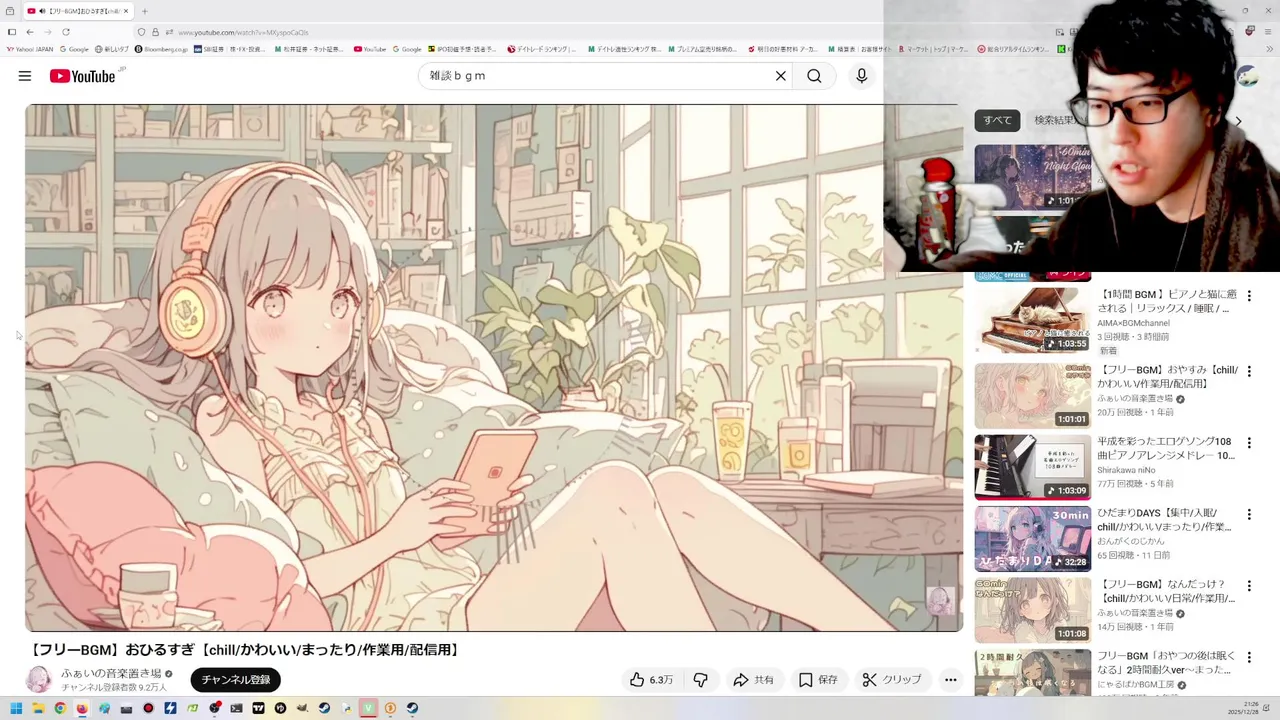Open the rightmost Steam icon in the taskbar
The width and height of the screenshot is (1280, 720).
[x=412, y=708]
